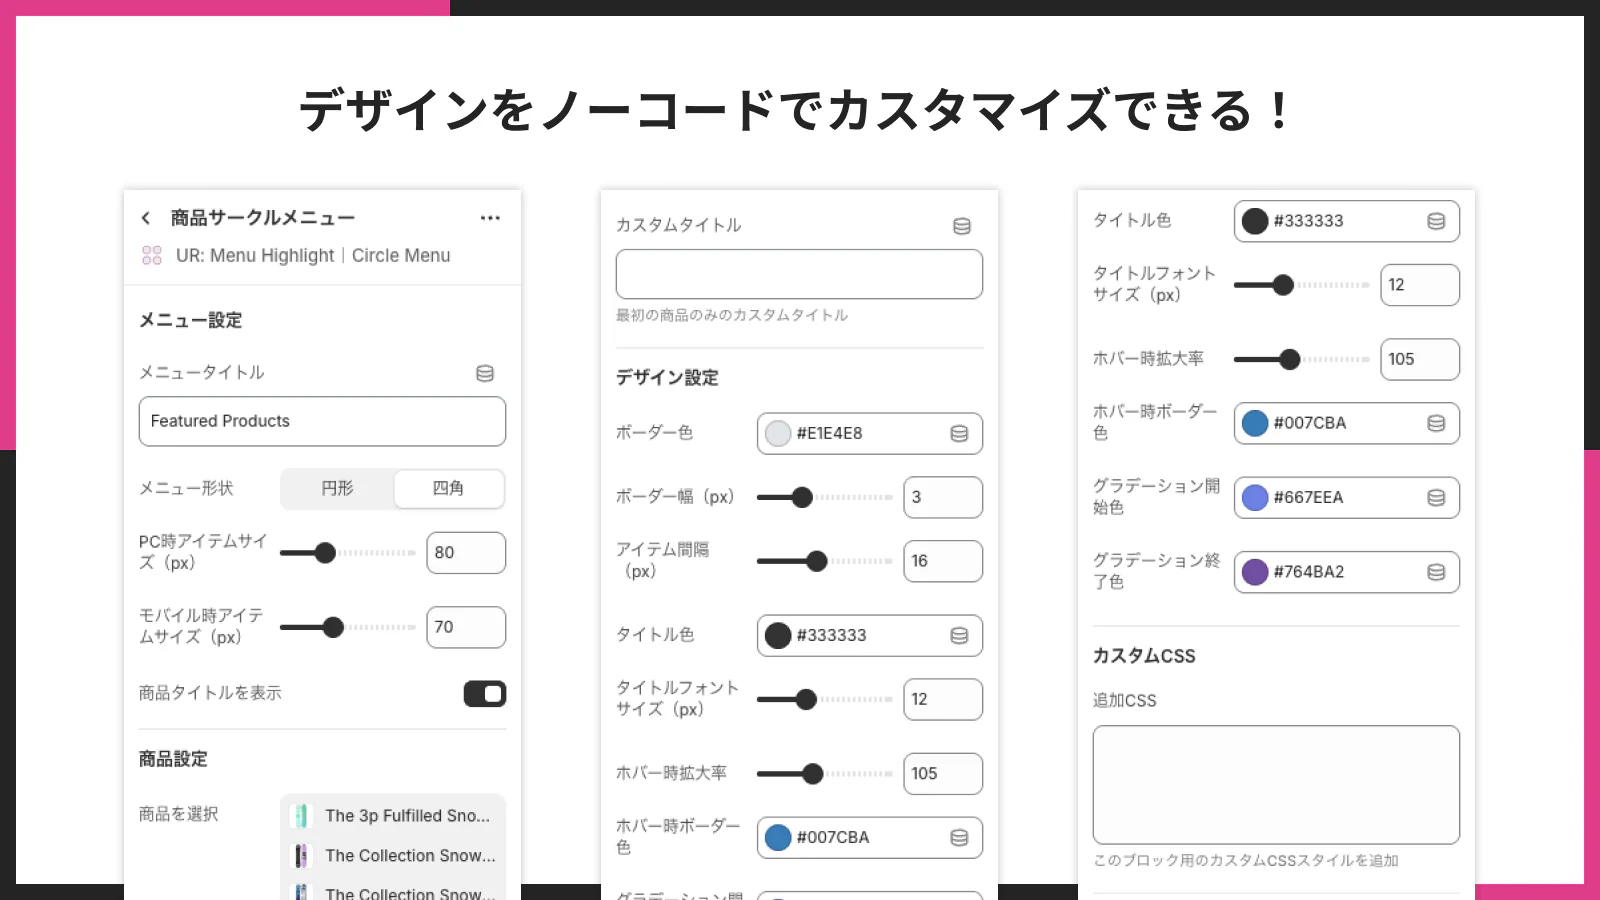Click the dynamic source icon beside メニュータイトル

pos(486,373)
